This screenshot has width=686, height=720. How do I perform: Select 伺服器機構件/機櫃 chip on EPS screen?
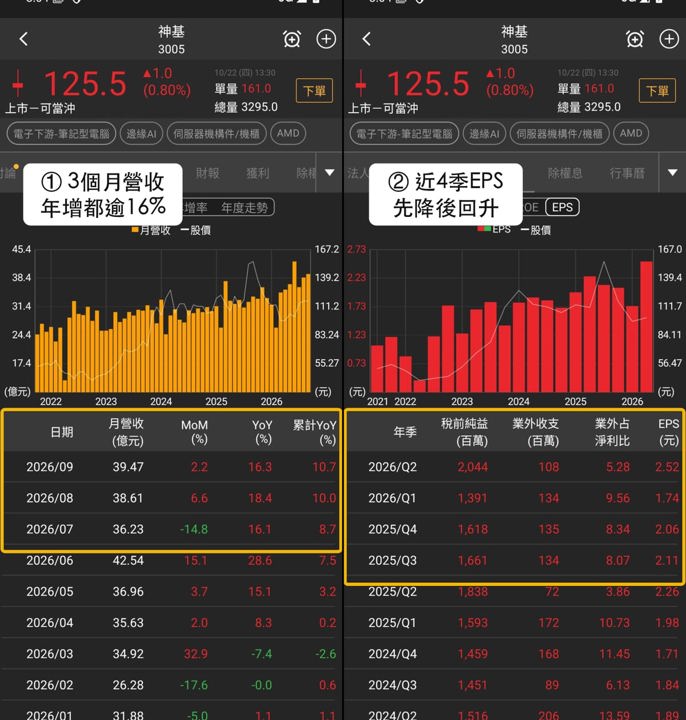[x=559, y=134]
